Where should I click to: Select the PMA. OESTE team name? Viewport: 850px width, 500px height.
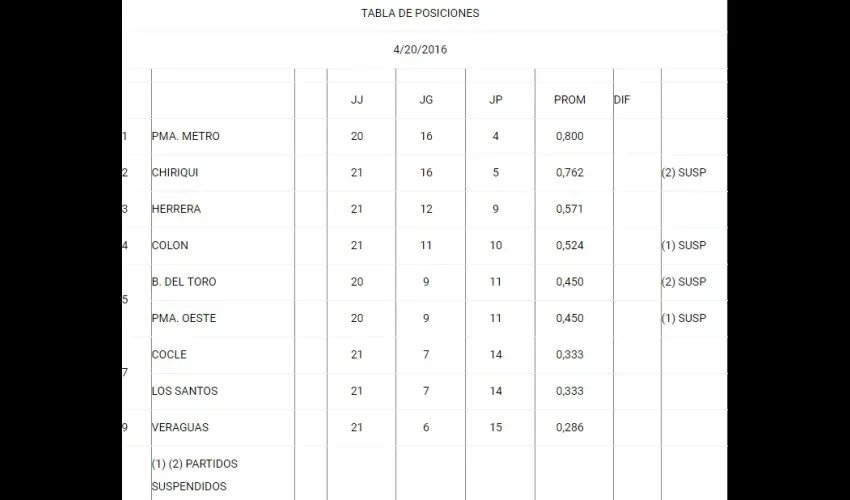coord(183,318)
